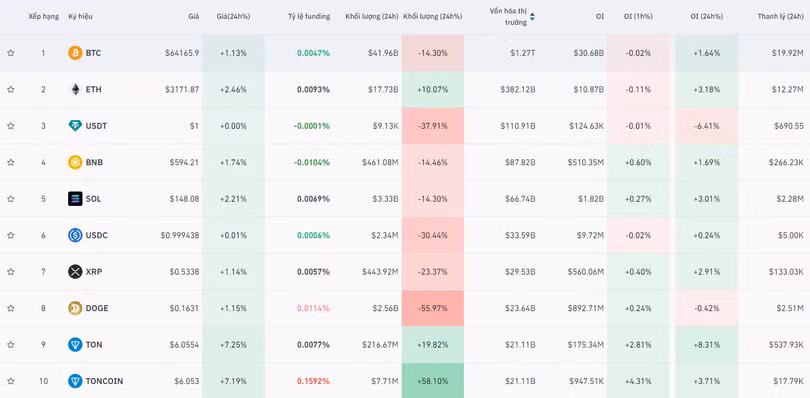Open the ETH symbol link
Viewport: 810px width, 398px height.
94,89
